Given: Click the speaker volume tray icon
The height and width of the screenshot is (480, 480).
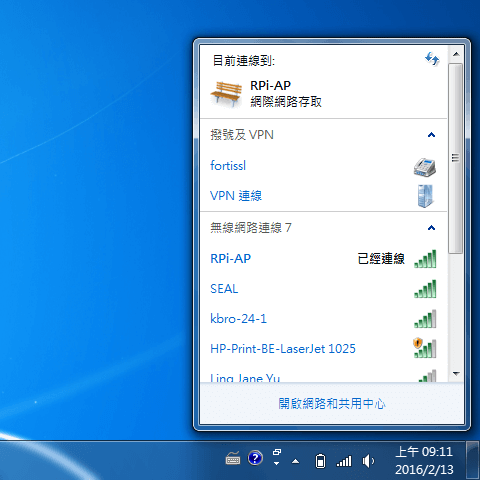Looking at the screenshot, I should [368, 461].
